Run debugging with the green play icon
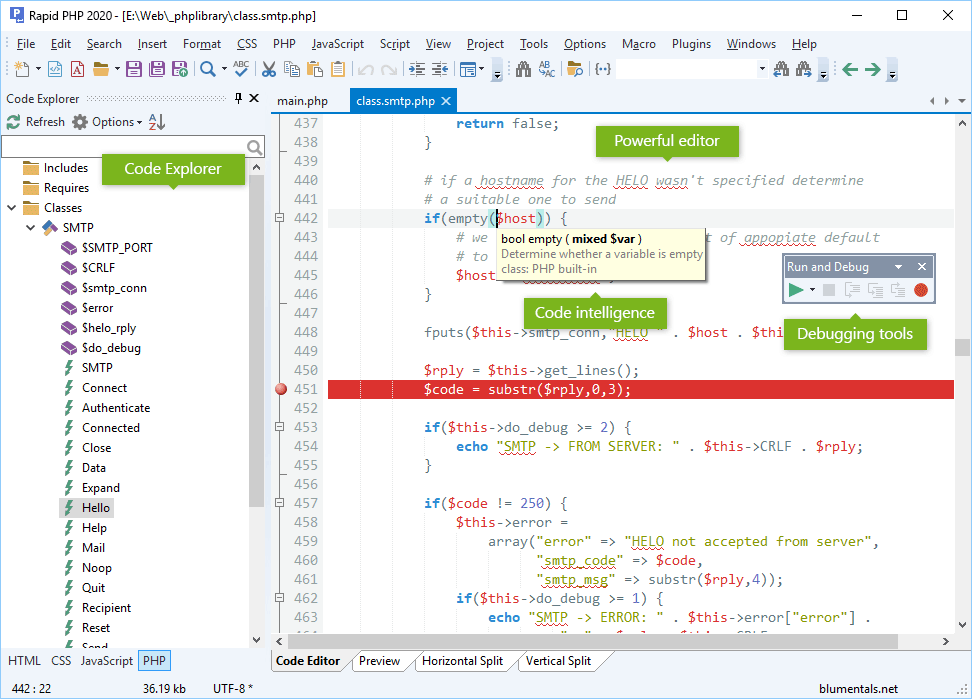Screen dimensions: 972x699 [795, 290]
